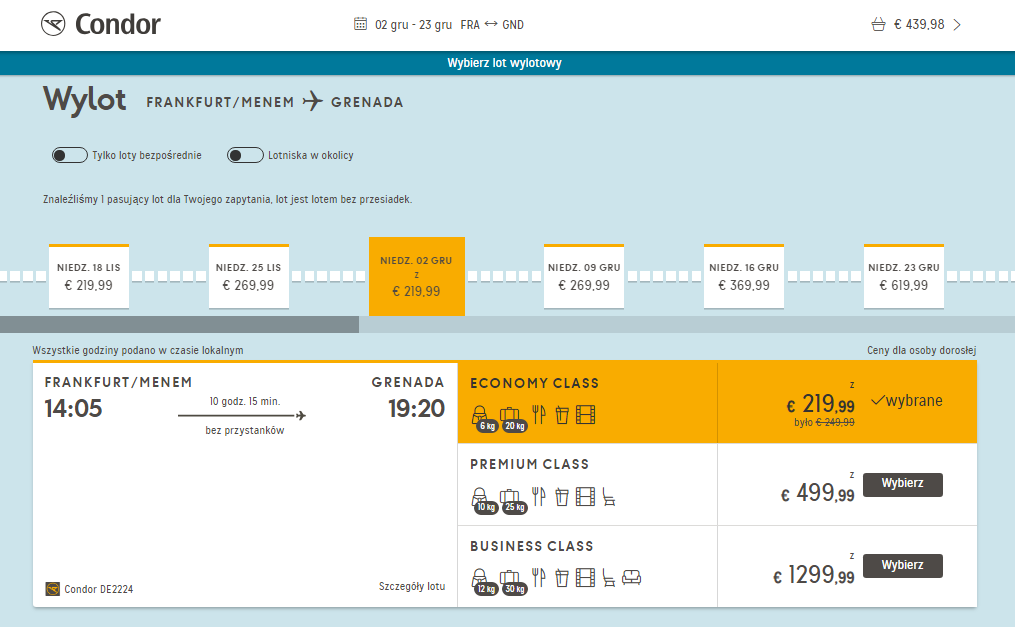
Task: Click the Business Class lounge sofa icon
Action: [631, 577]
